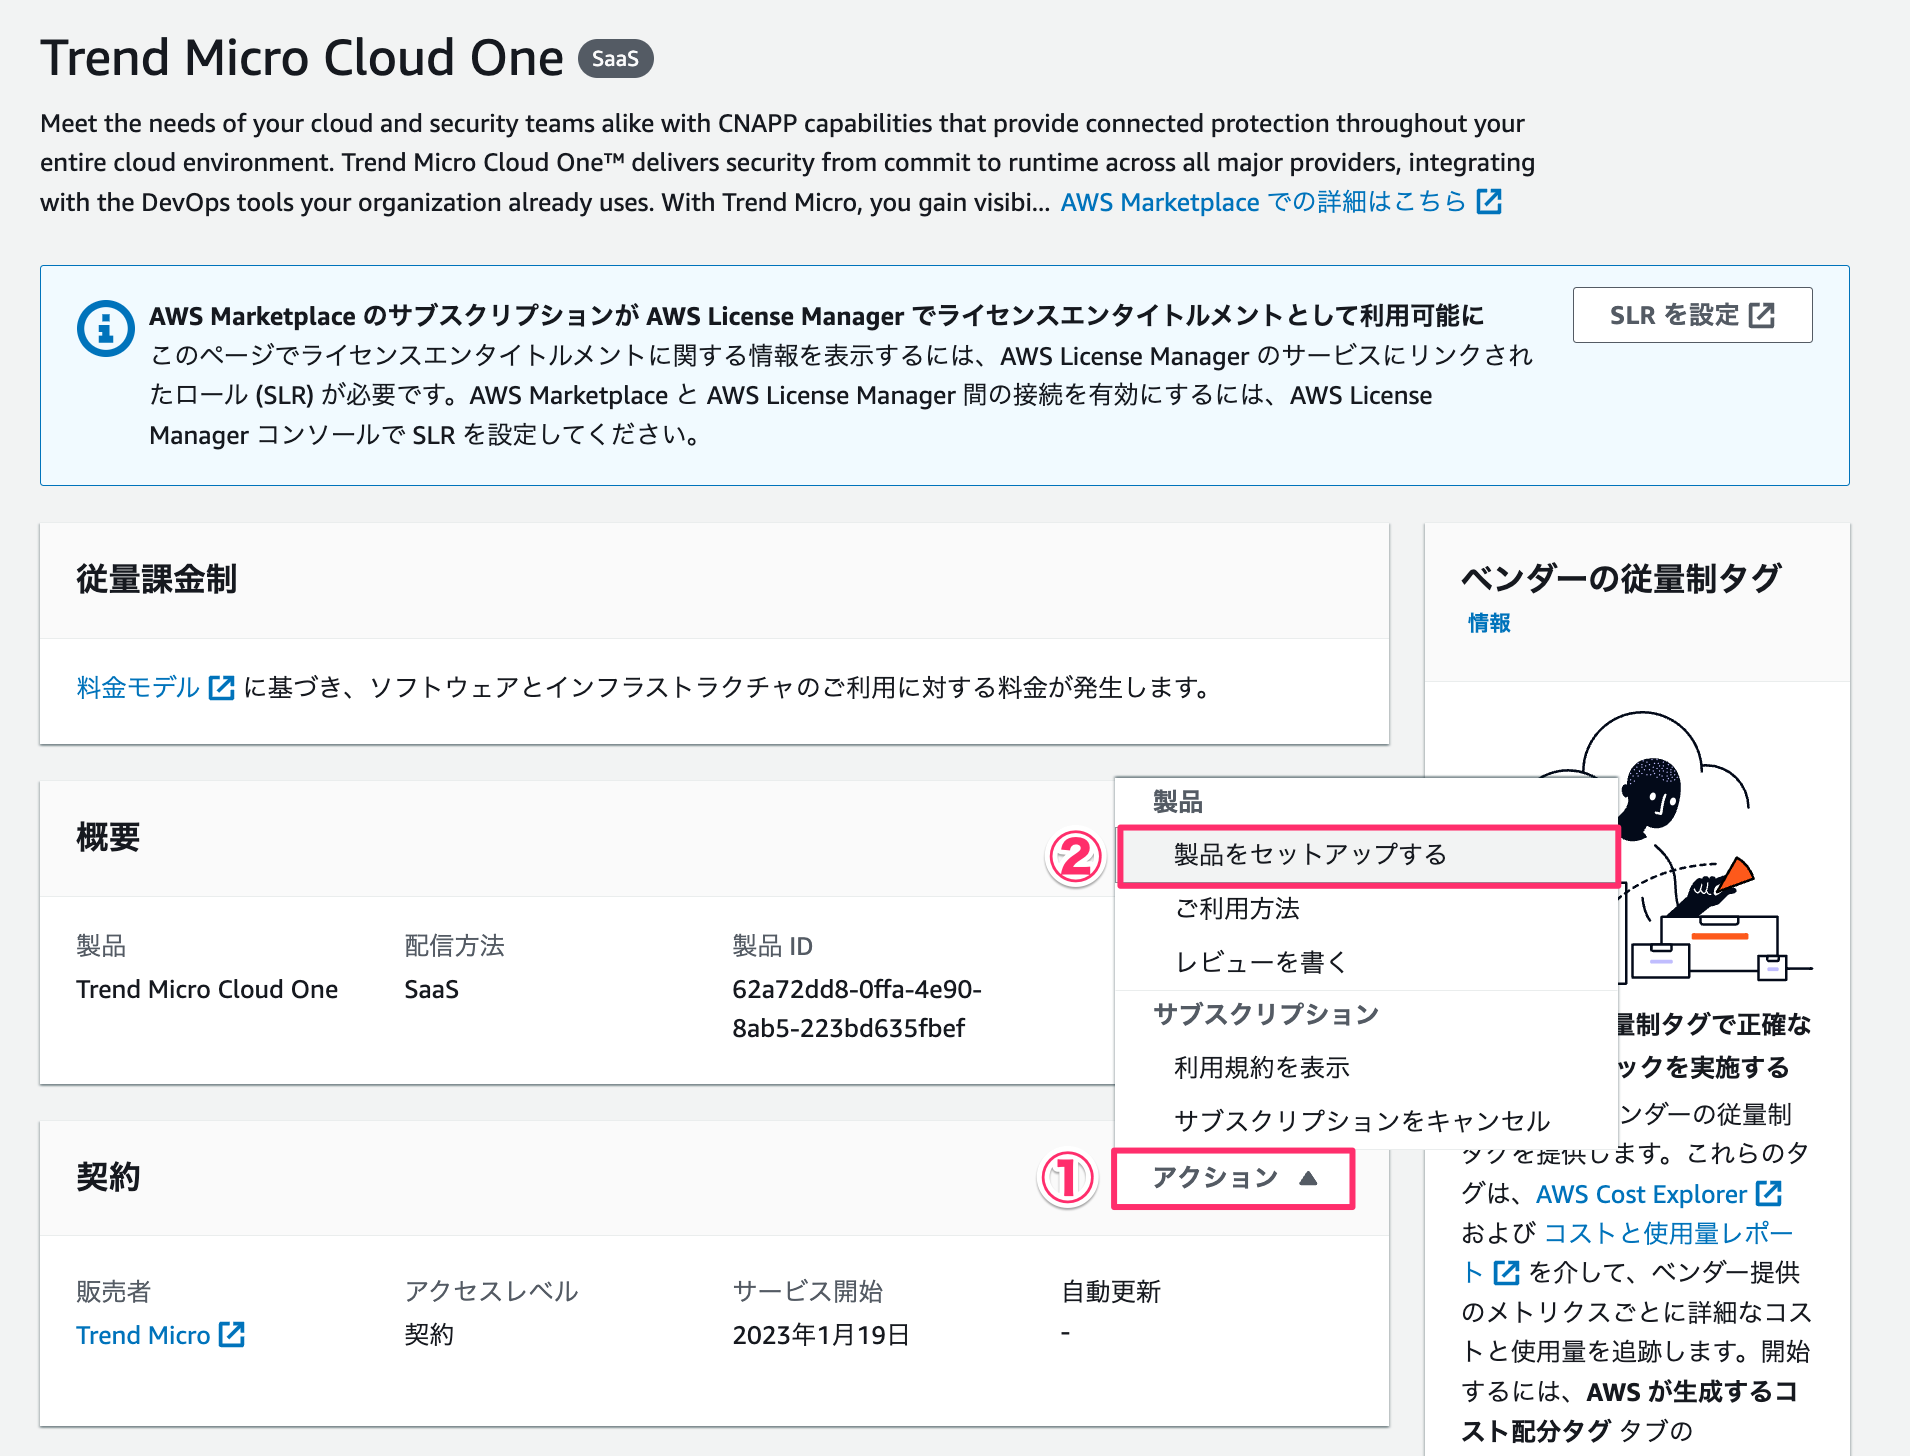Viewport: 1910px width, 1456px height.
Task: Click external link icon after AWS Marketplace details link
Action: 1489,201
